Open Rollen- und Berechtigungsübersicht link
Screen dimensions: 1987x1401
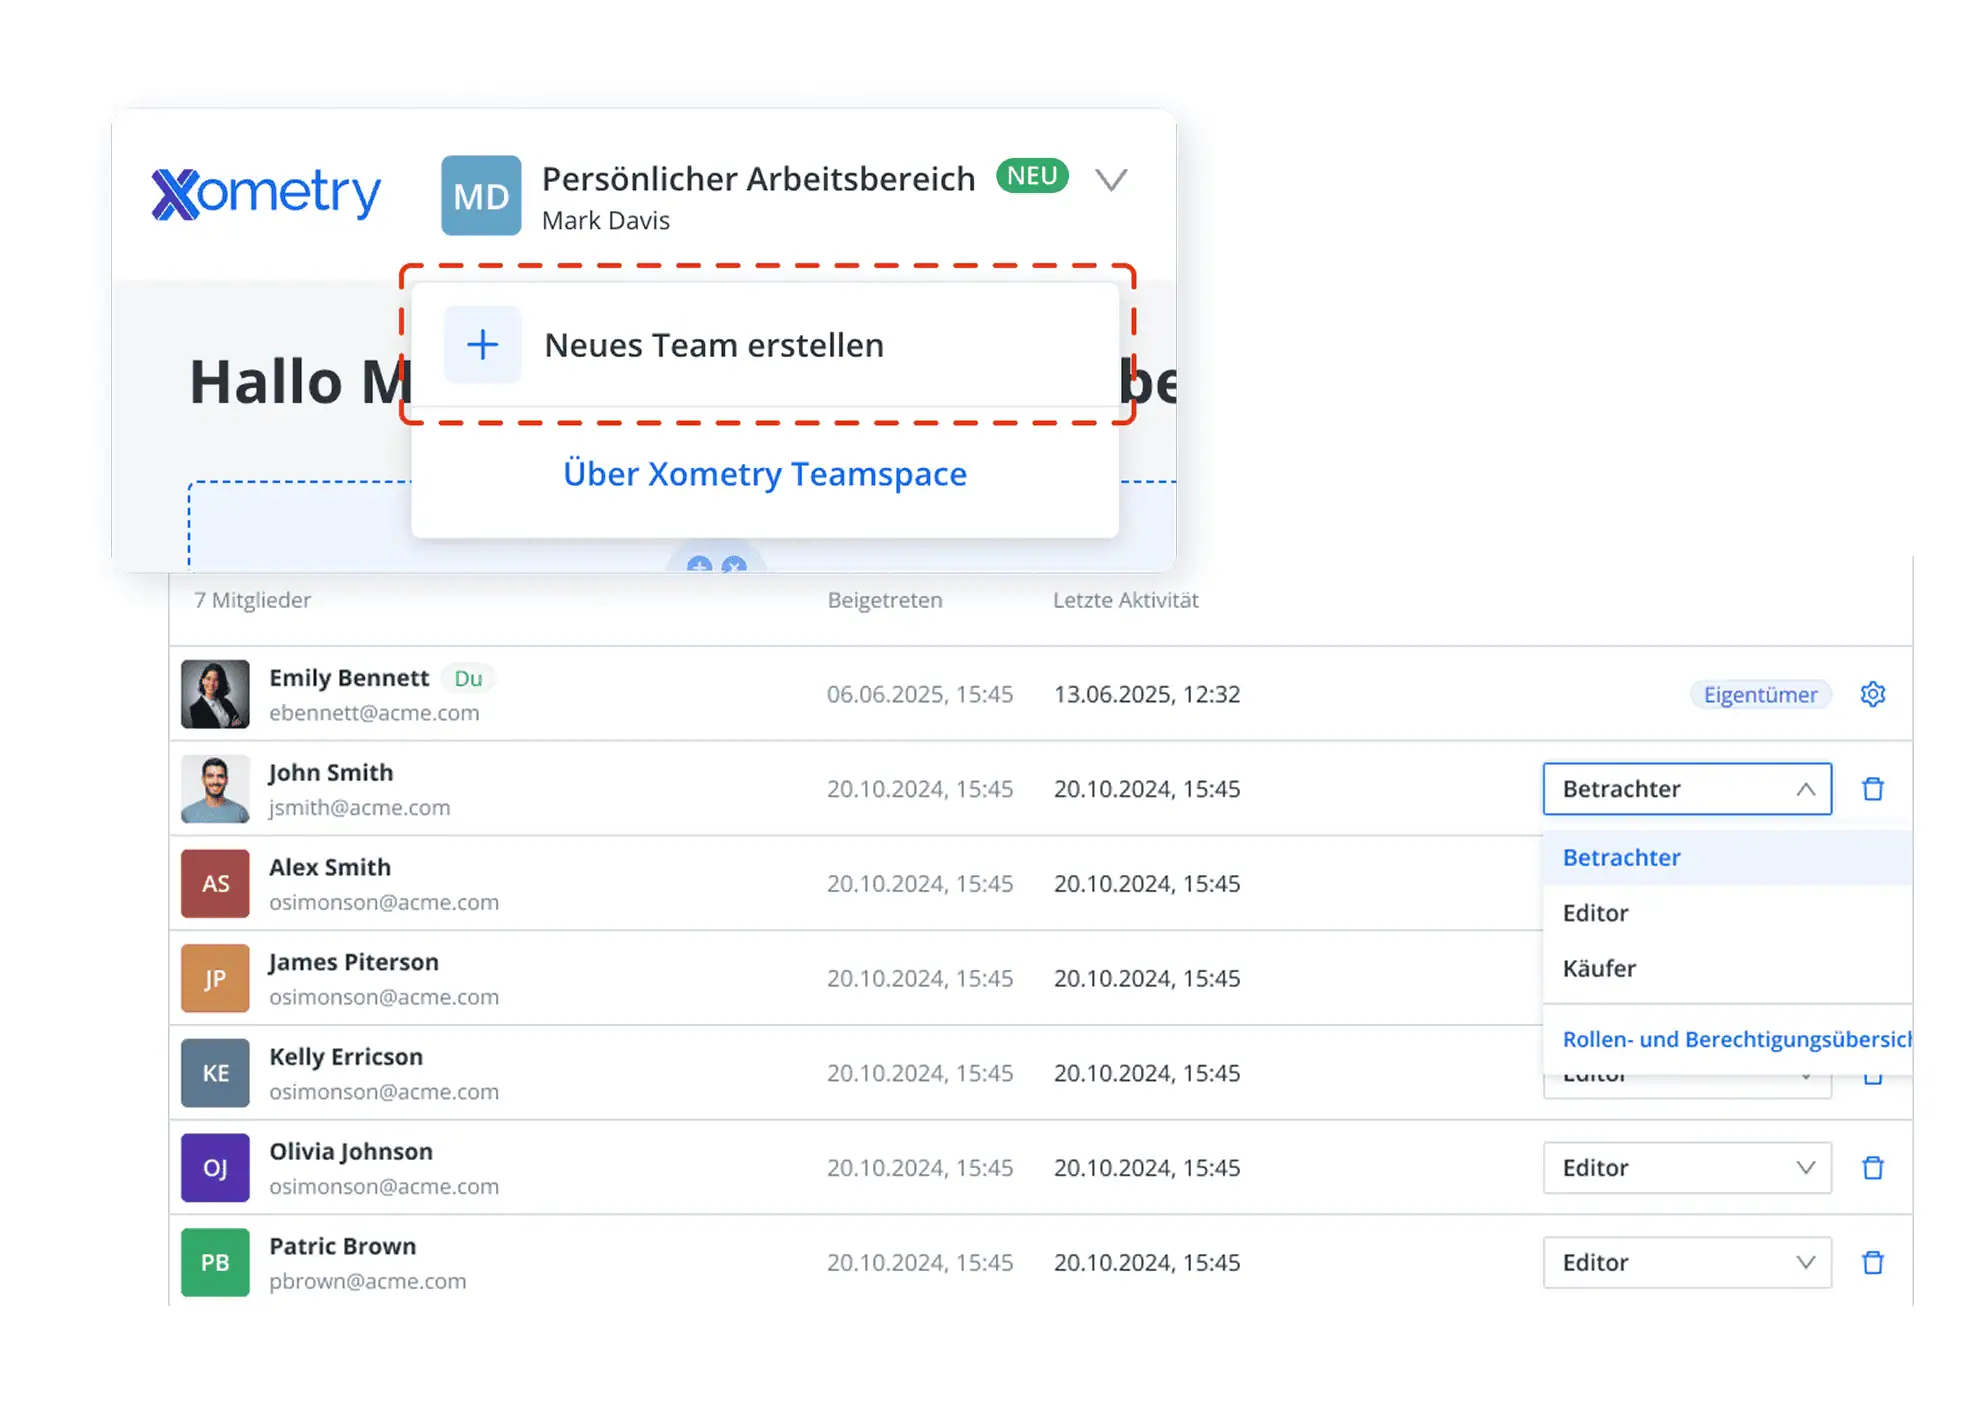pyautogui.click(x=1737, y=1040)
